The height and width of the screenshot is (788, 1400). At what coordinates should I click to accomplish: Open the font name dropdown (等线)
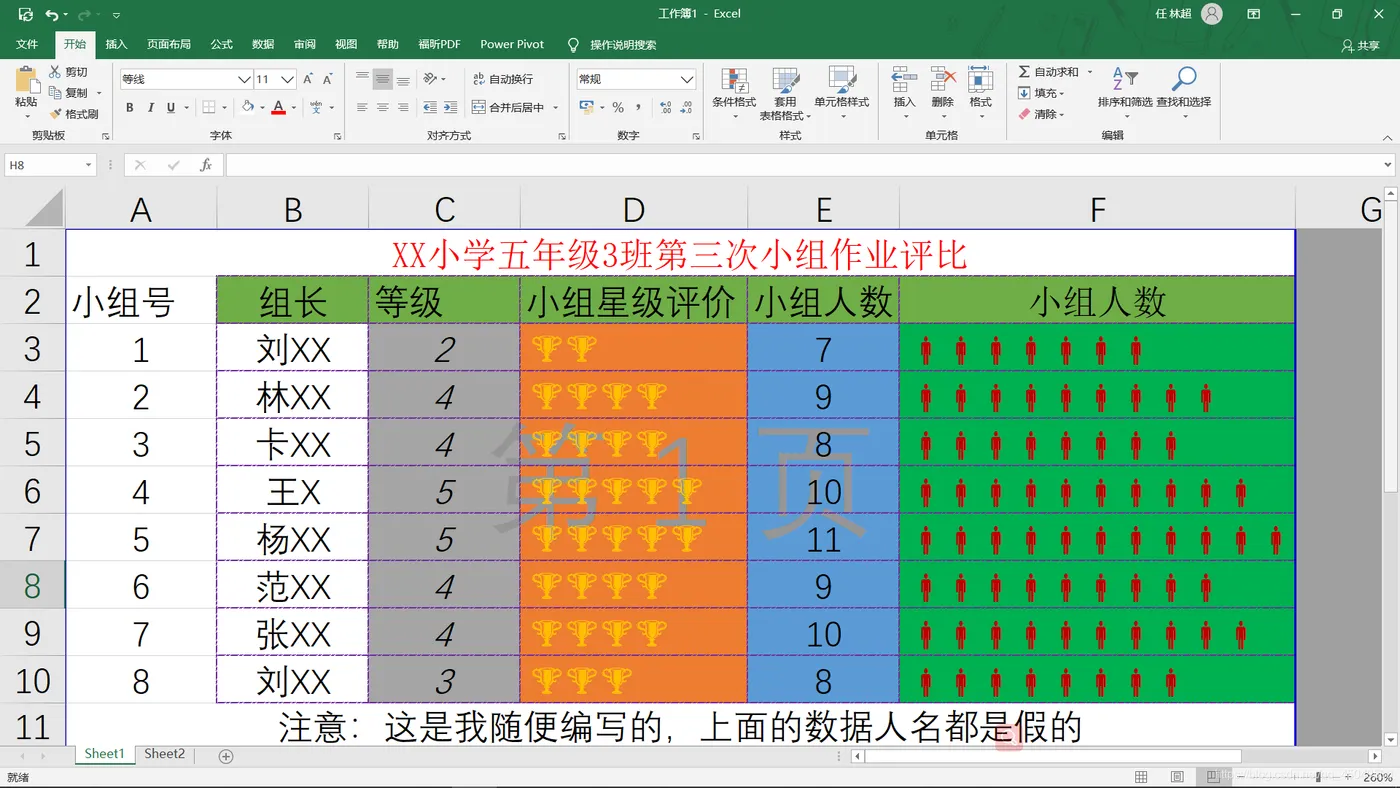point(244,79)
